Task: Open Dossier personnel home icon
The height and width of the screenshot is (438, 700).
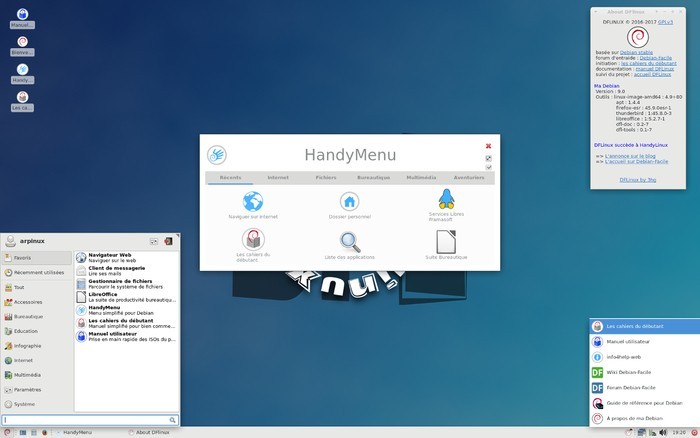Action: click(349, 201)
